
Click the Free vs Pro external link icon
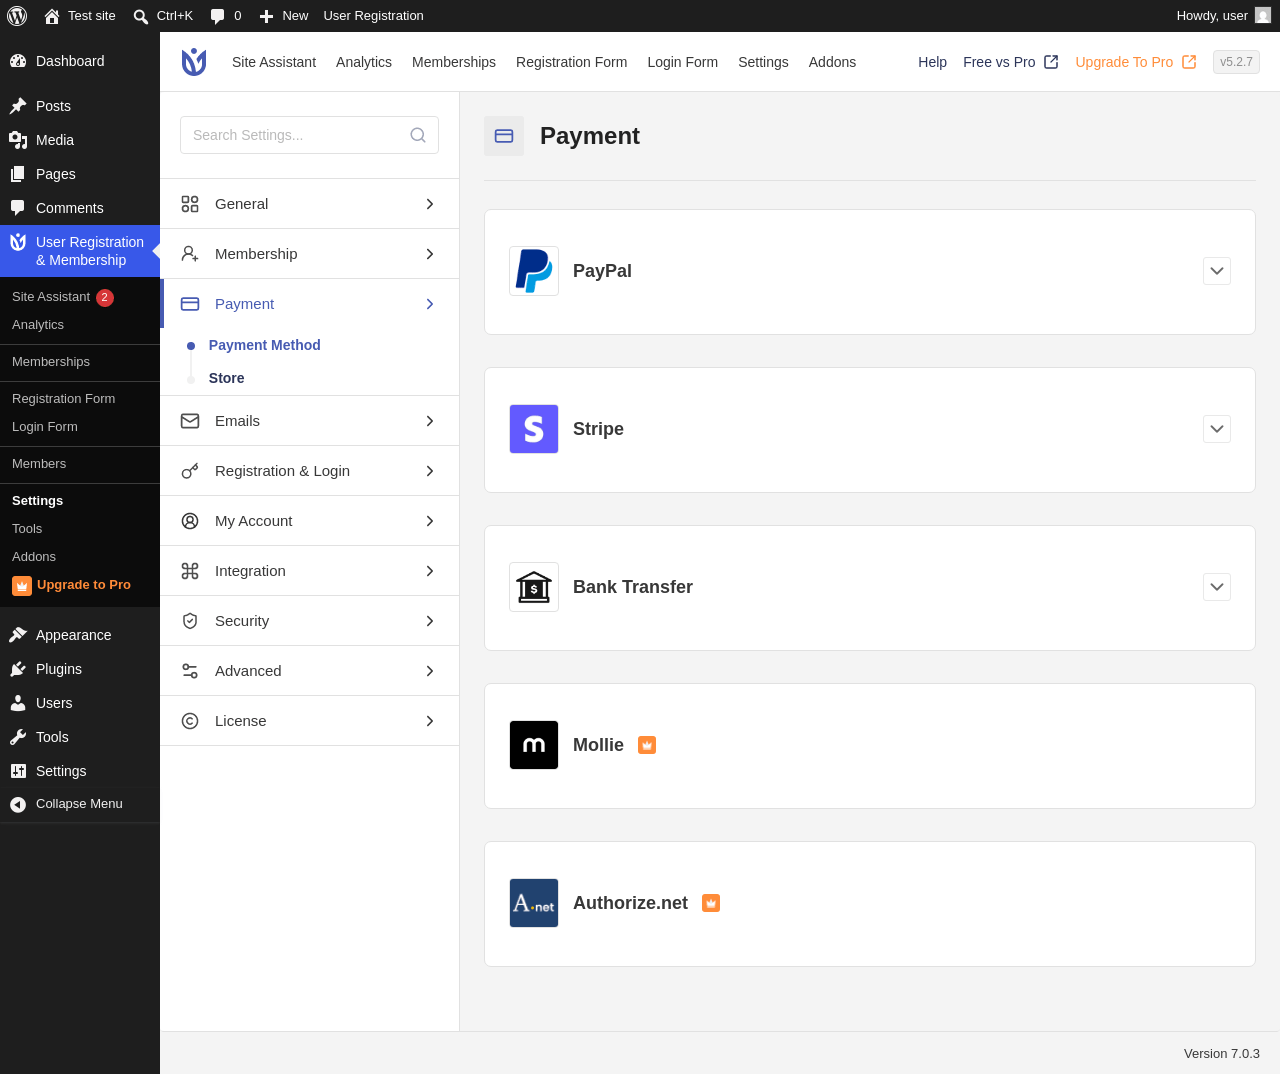click(1051, 62)
